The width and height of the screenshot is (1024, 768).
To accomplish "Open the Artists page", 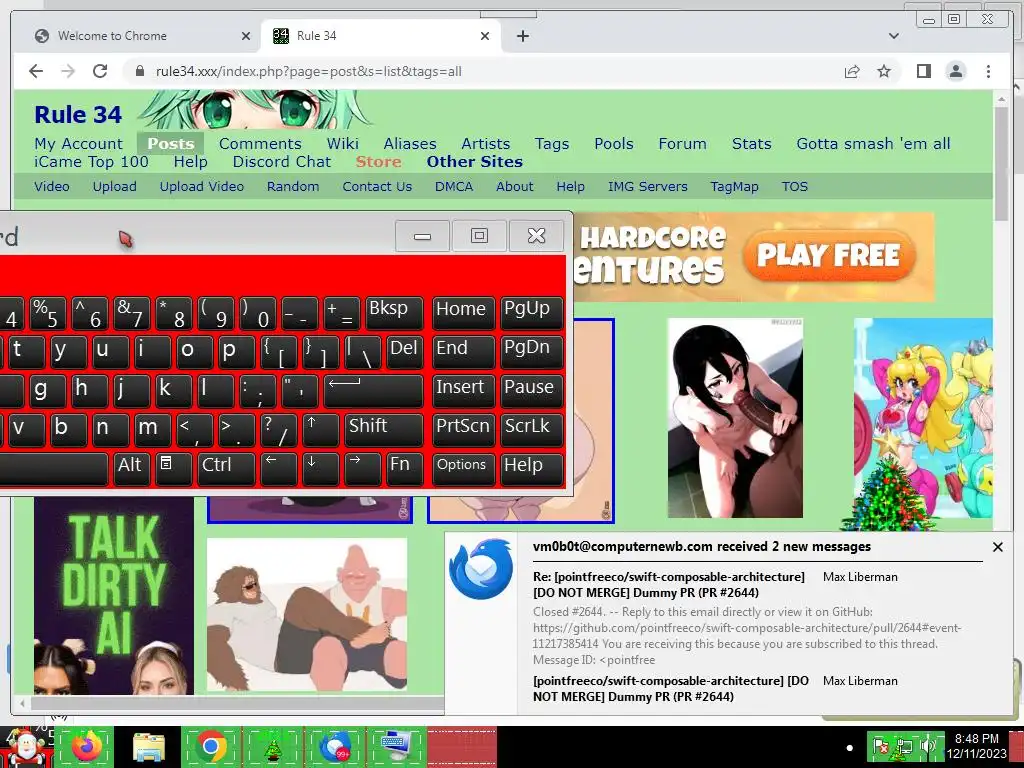I will (x=485, y=144).
